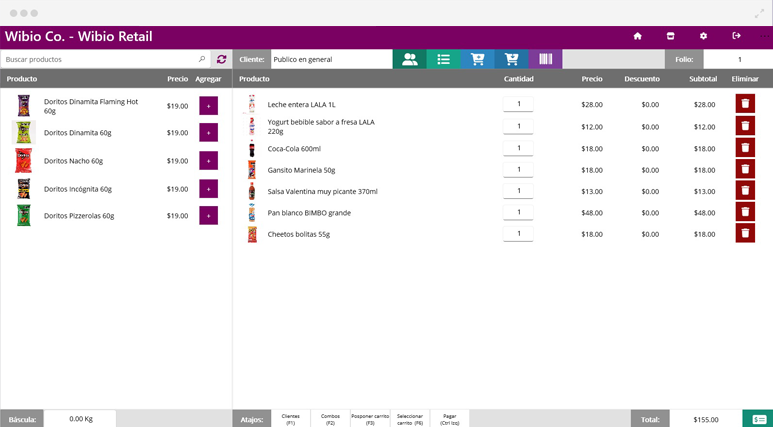Click the dark blue cart button
The width and height of the screenshot is (773, 430).
[511, 59]
